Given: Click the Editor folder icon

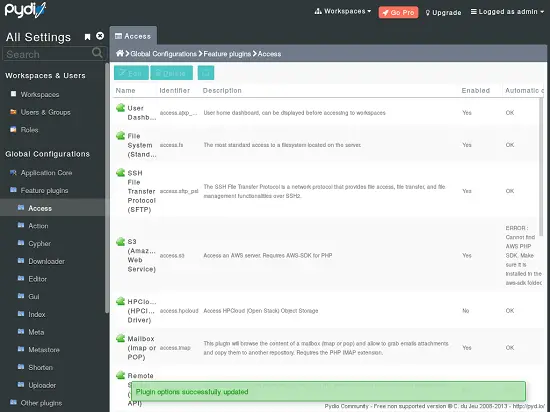Looking at the screenshot, I should tap(21, 278).
